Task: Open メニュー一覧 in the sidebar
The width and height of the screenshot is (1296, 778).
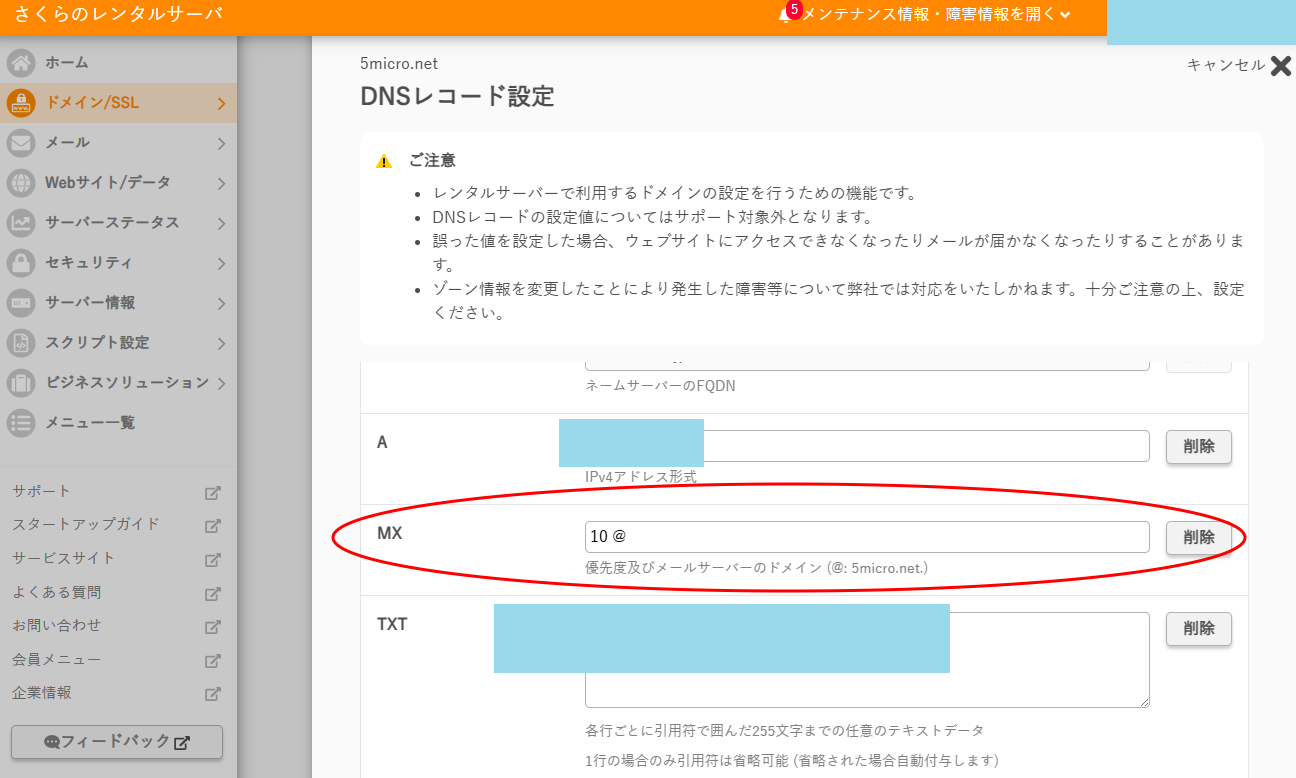Action: 89,423
